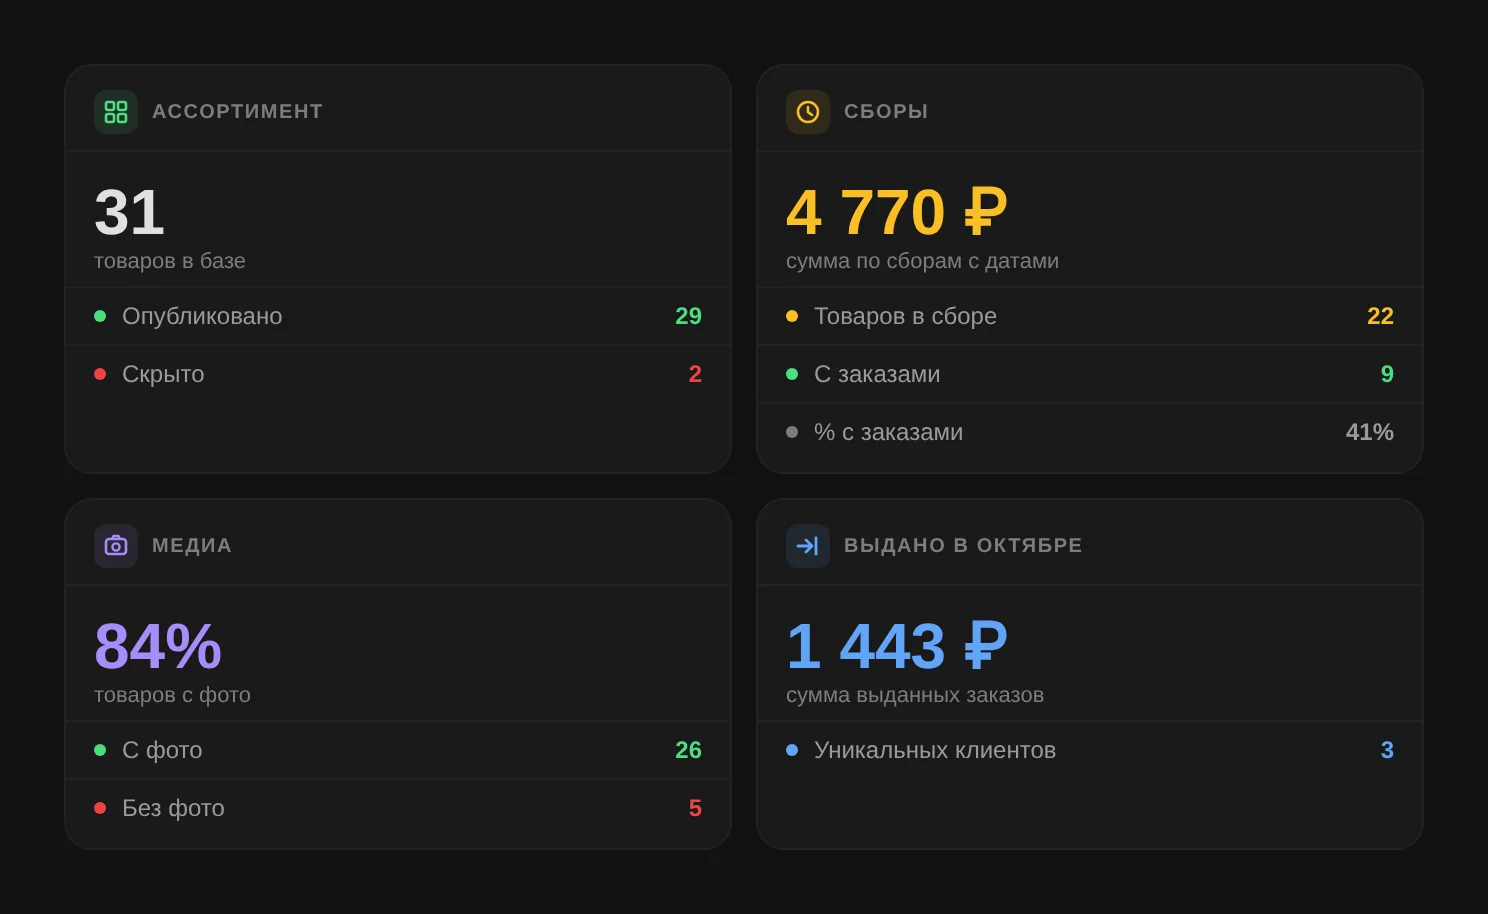Screen dimensions: 1488x914
Task: Click the amount 4 770 ₽
Action: point(896,213)
